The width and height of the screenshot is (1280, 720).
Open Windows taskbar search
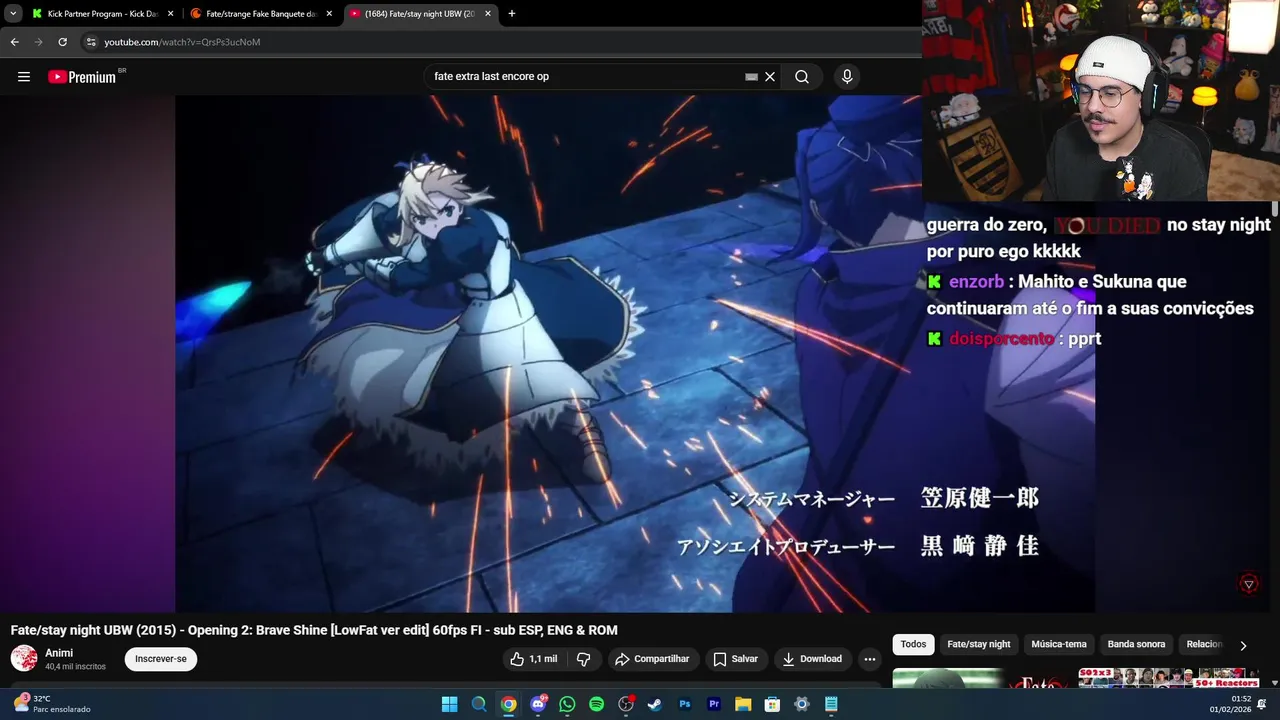(479, 704)
